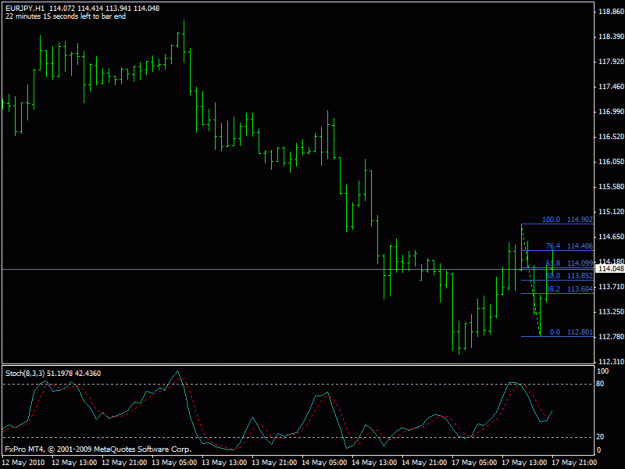Select the 117.920 price scale value
The width and height of the screenshot is (625, 469).
(x=611, y=62)
